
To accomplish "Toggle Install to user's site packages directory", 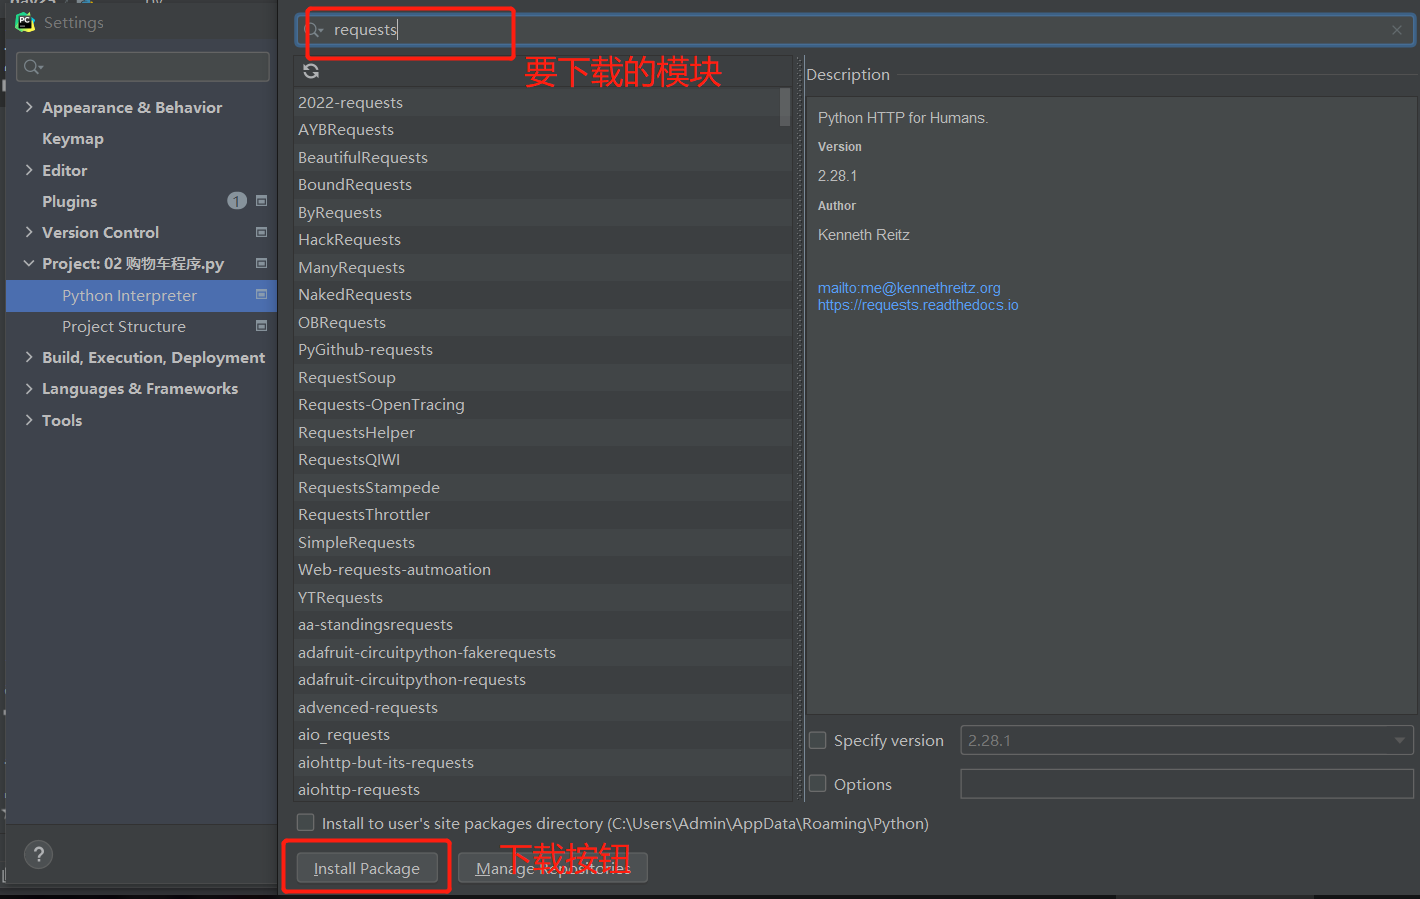I will click(306, 823).
